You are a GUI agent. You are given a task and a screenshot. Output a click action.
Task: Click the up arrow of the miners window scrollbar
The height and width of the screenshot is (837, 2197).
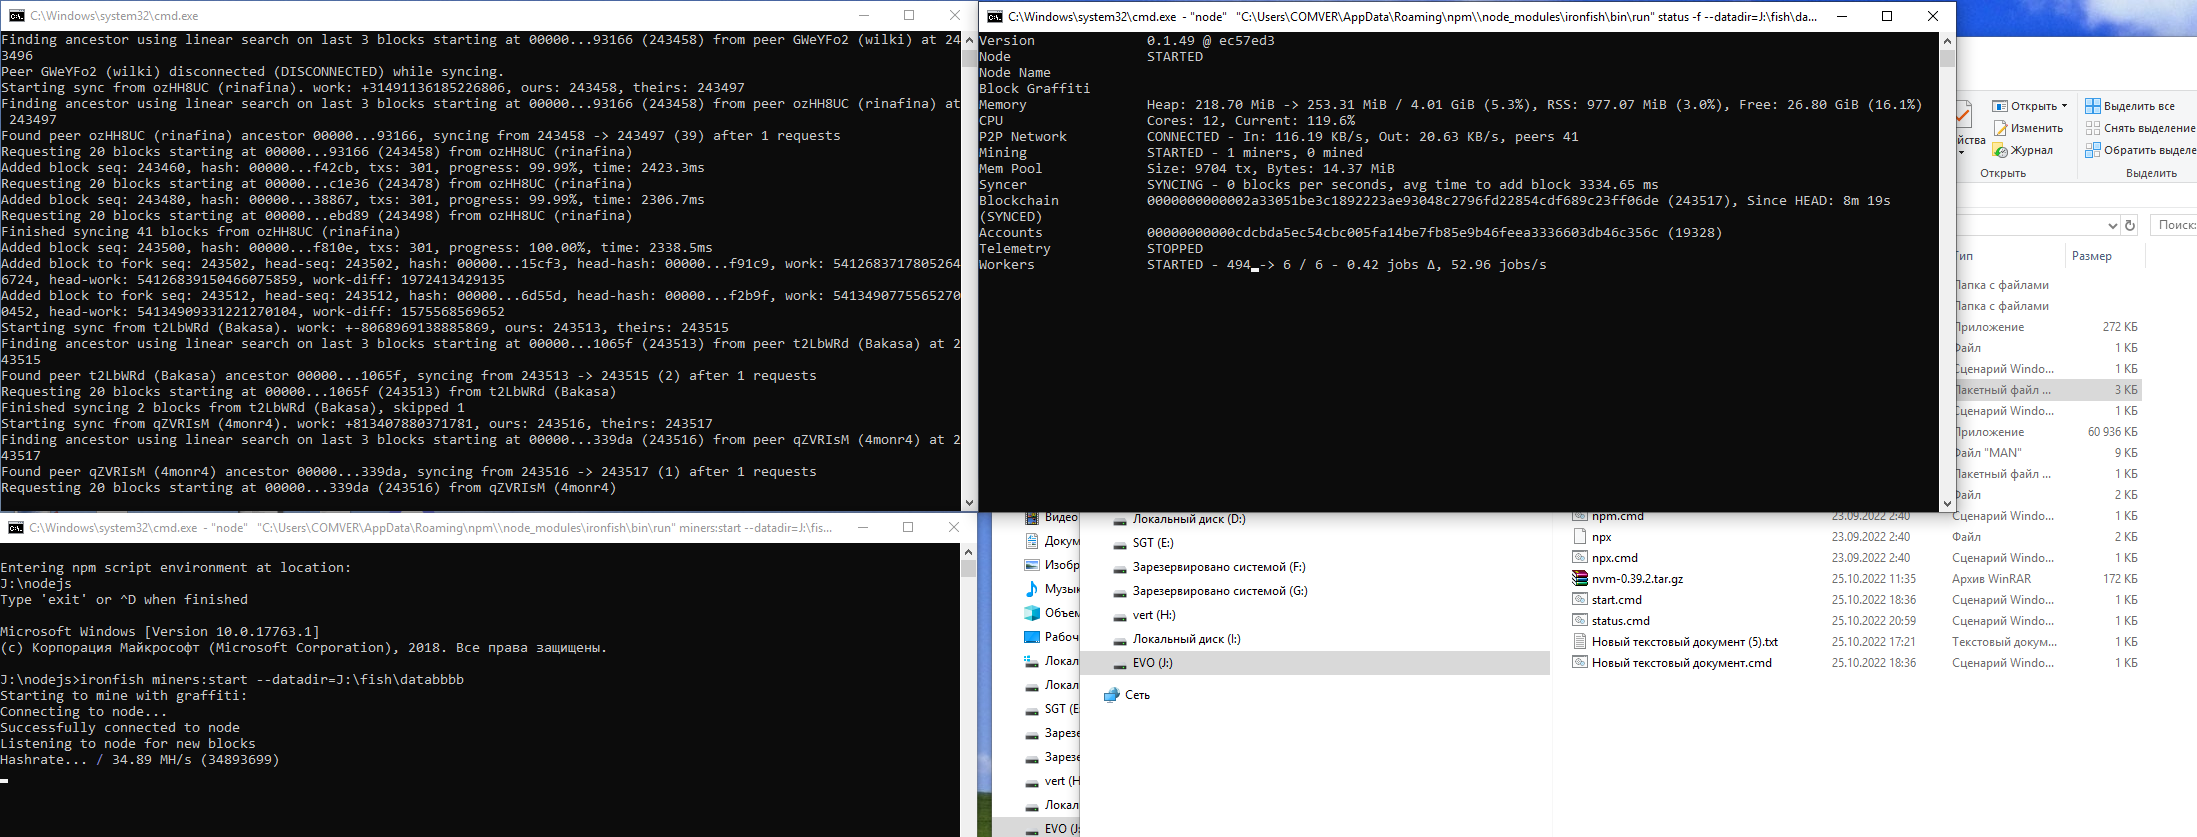(968, 551)
